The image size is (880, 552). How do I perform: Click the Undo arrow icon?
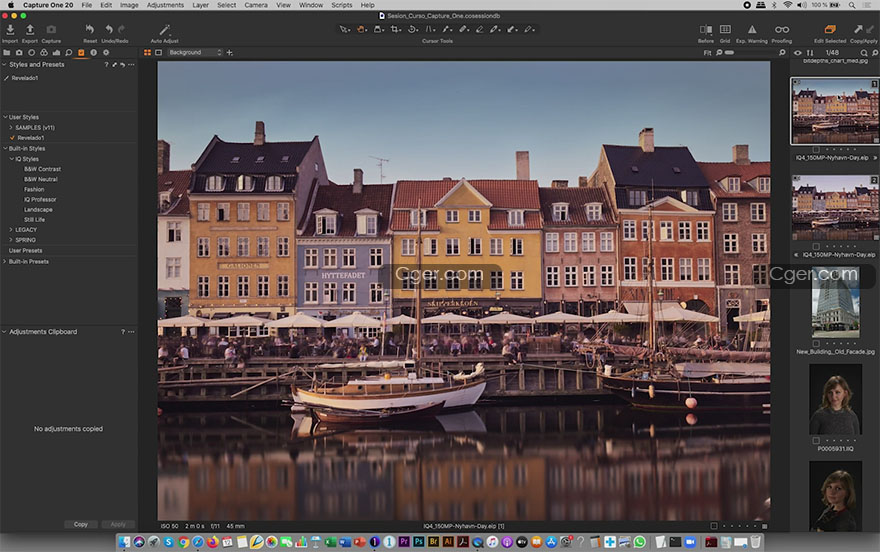[x=109, y=29]
